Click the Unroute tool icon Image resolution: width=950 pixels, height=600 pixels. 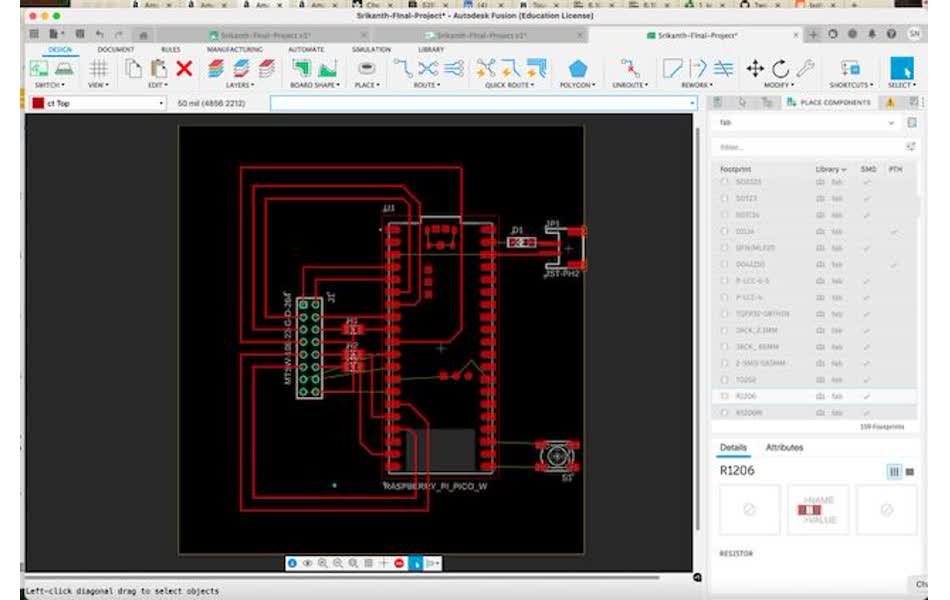[630, 69]
